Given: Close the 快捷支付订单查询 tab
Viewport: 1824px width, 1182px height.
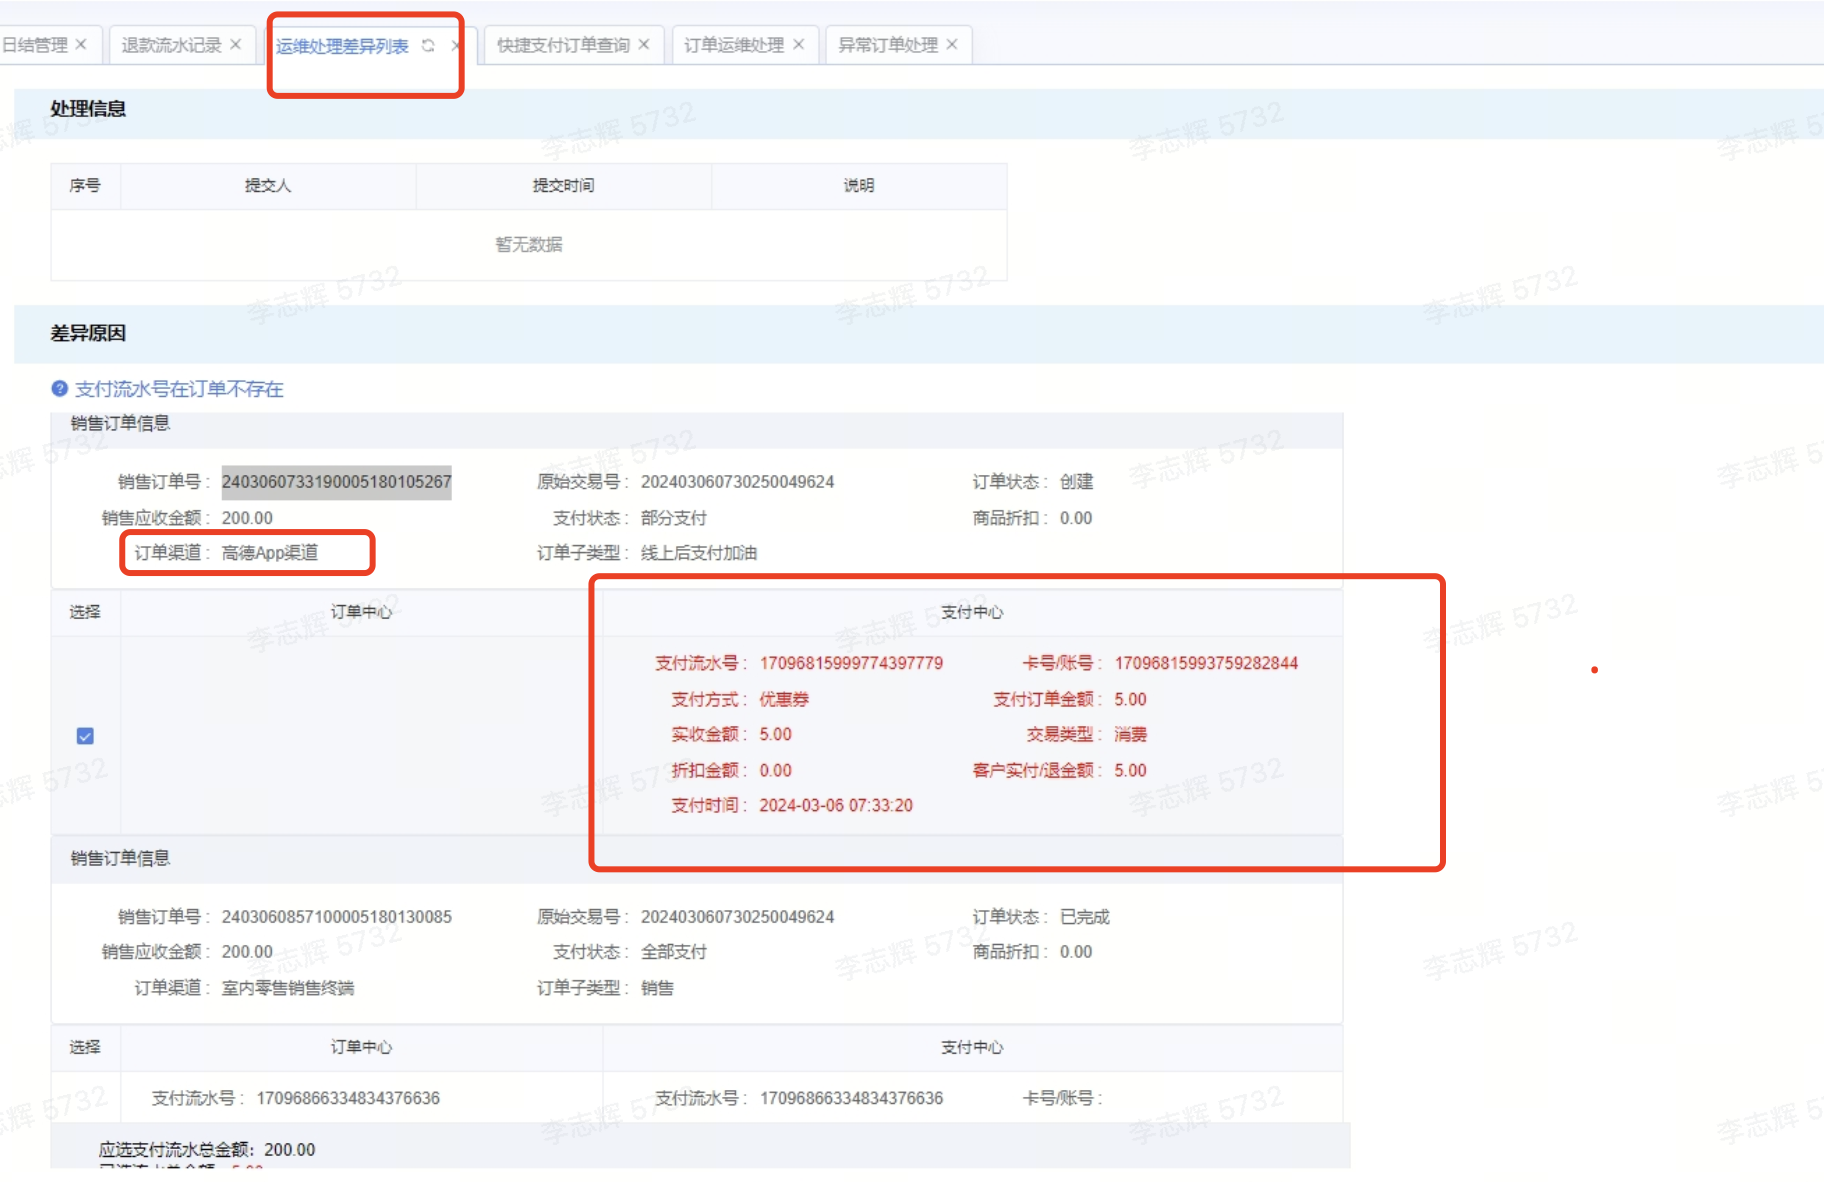Looking at the screenshot, I should click(644, 44).
